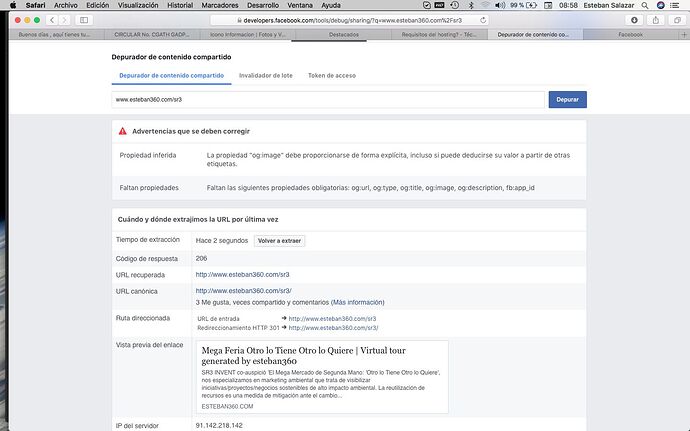Open Siri from the menu bar
690x431 pixels.
point(661,5)
